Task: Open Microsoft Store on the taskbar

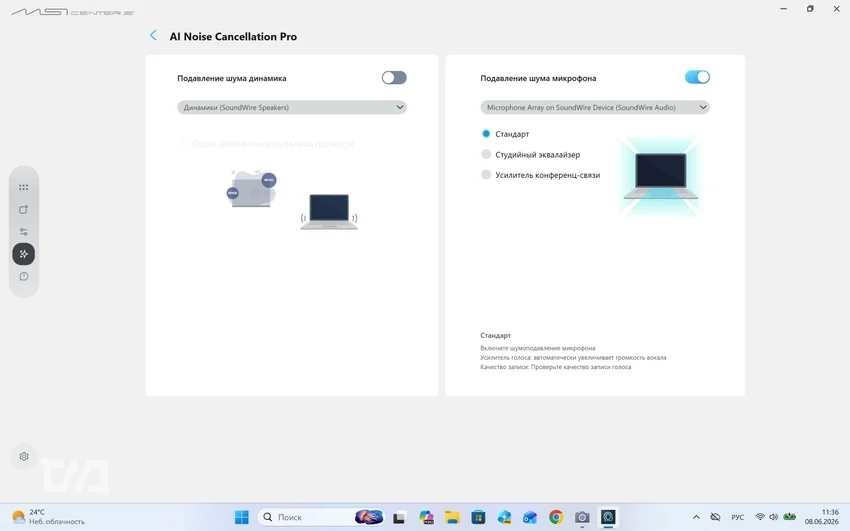Action: pyautogui.click(x=478, y=517)
